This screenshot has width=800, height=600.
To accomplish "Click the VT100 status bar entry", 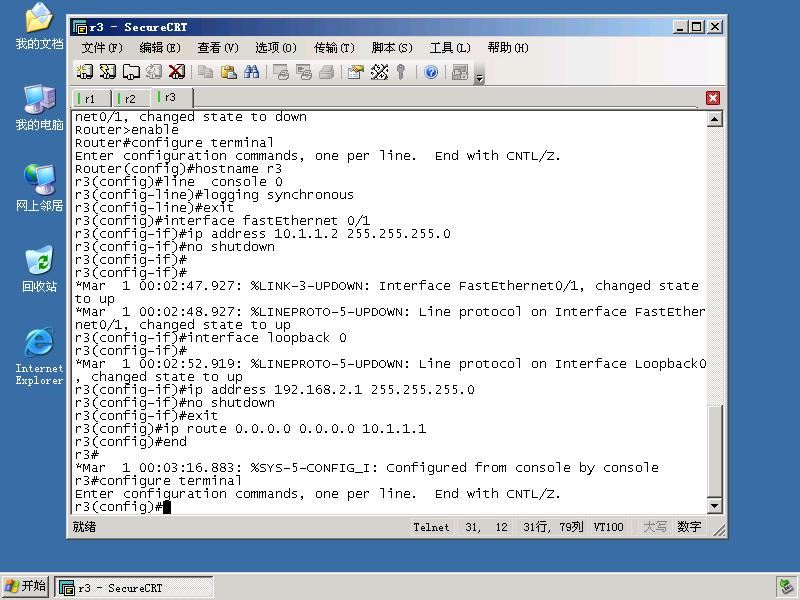I will click(608, 527).
